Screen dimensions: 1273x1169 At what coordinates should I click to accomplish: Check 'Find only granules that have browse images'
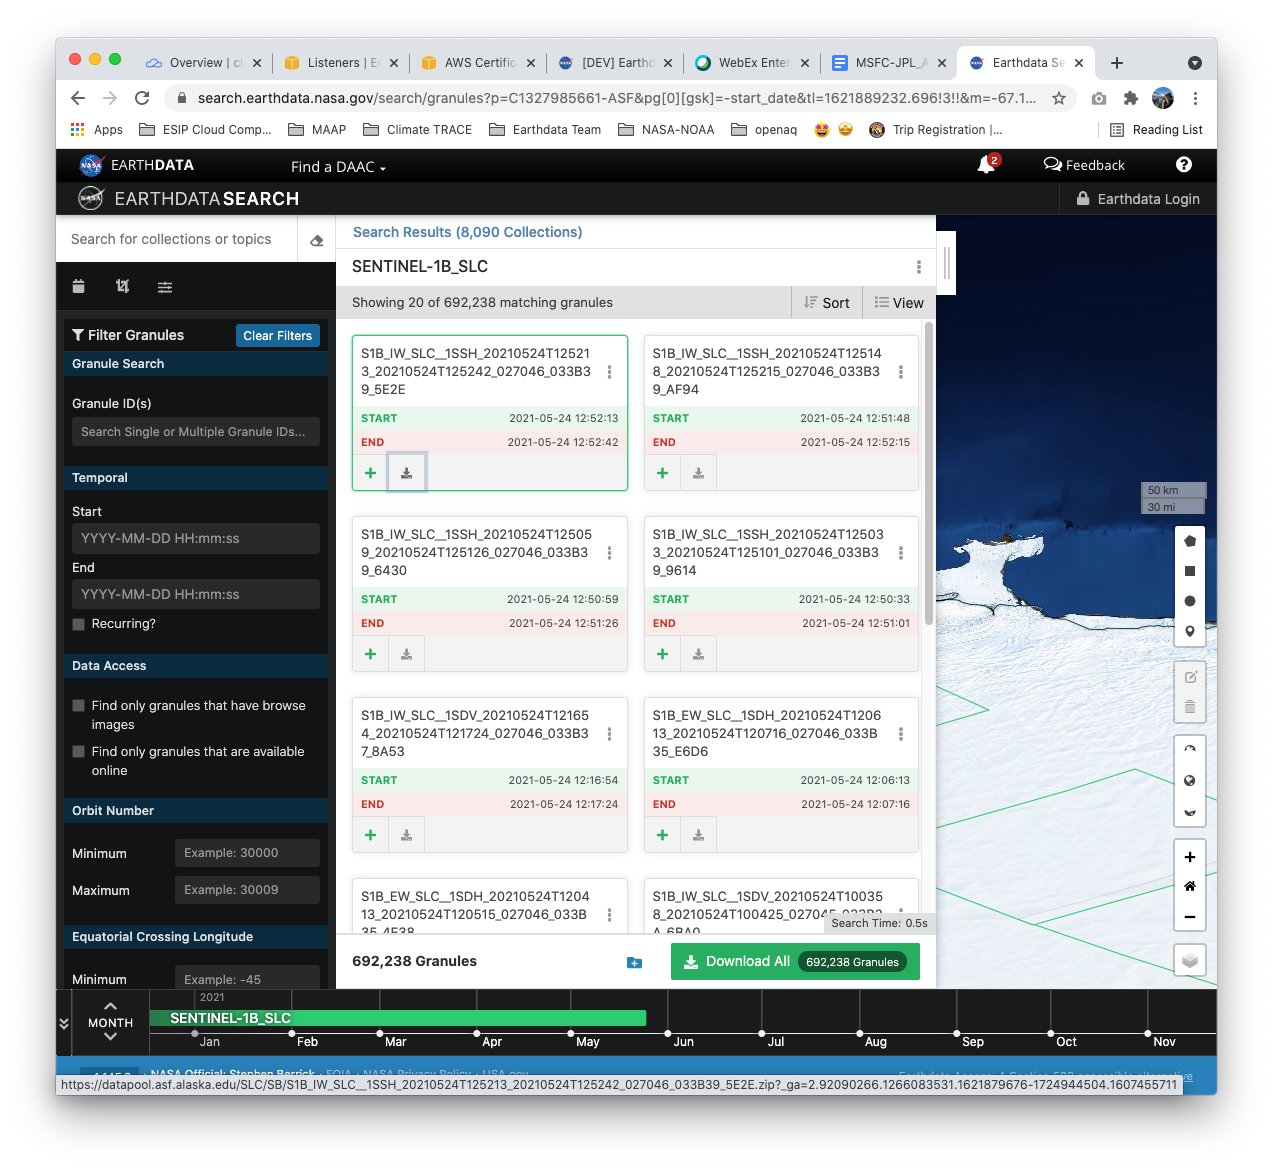[78, 705]
